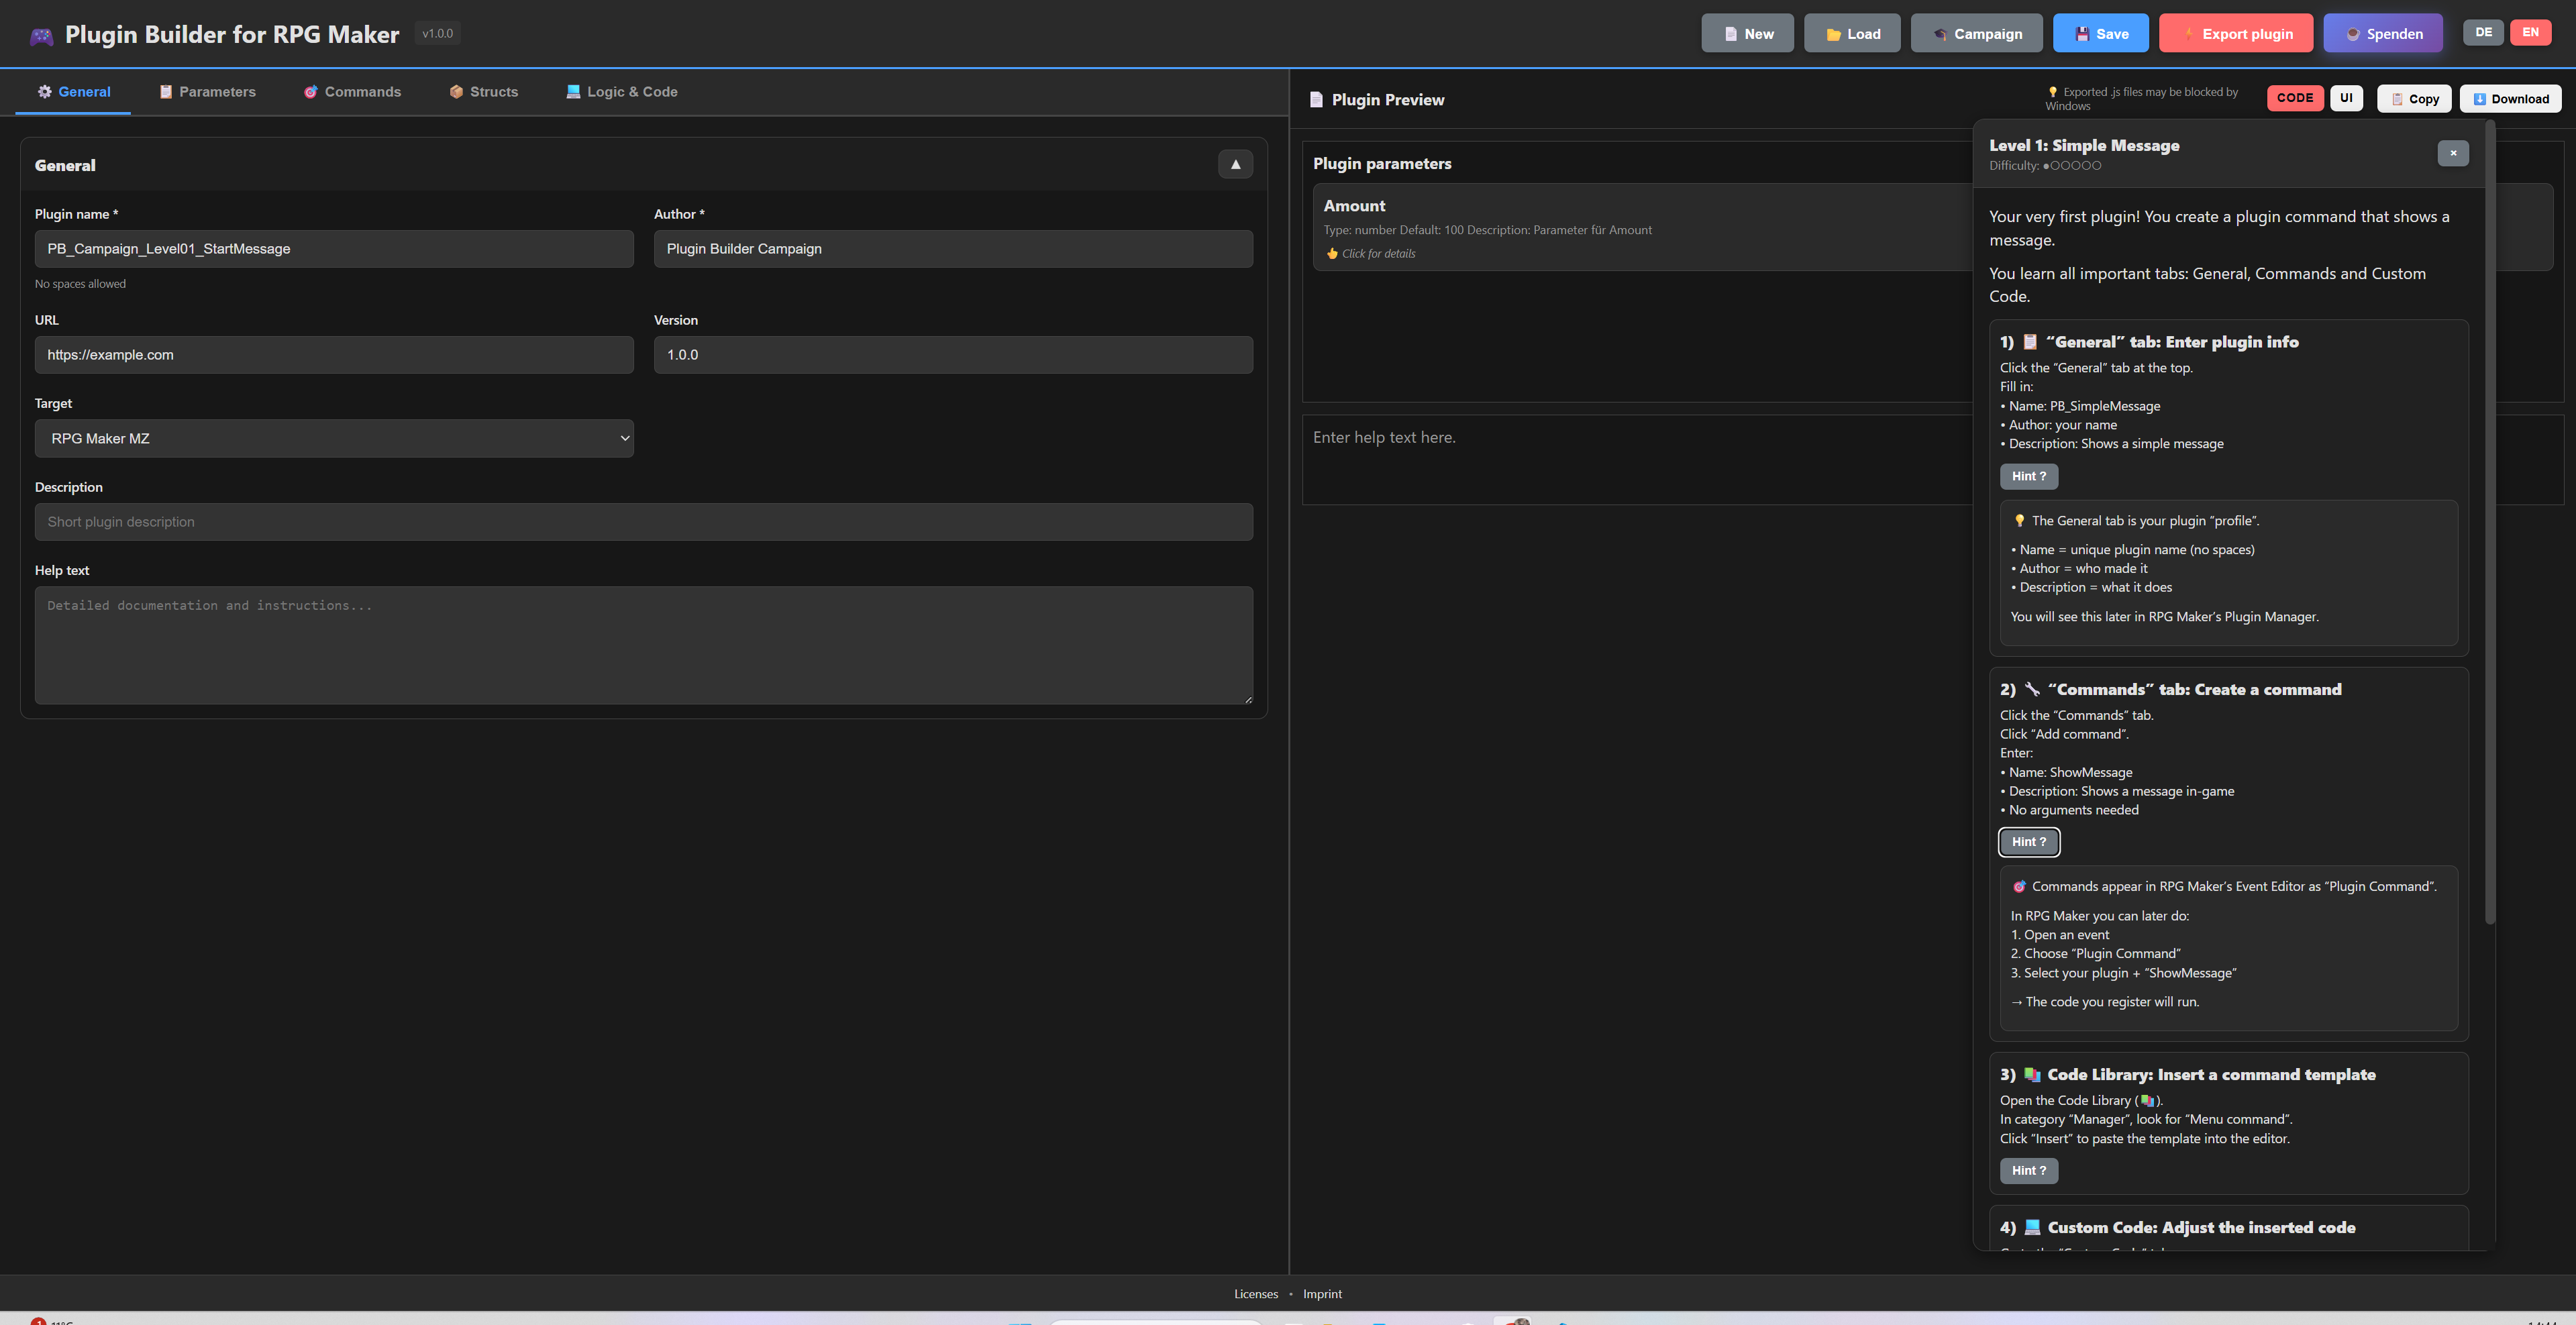Collapse the General section panel

pyautogui.click(x=1235, y=165)
